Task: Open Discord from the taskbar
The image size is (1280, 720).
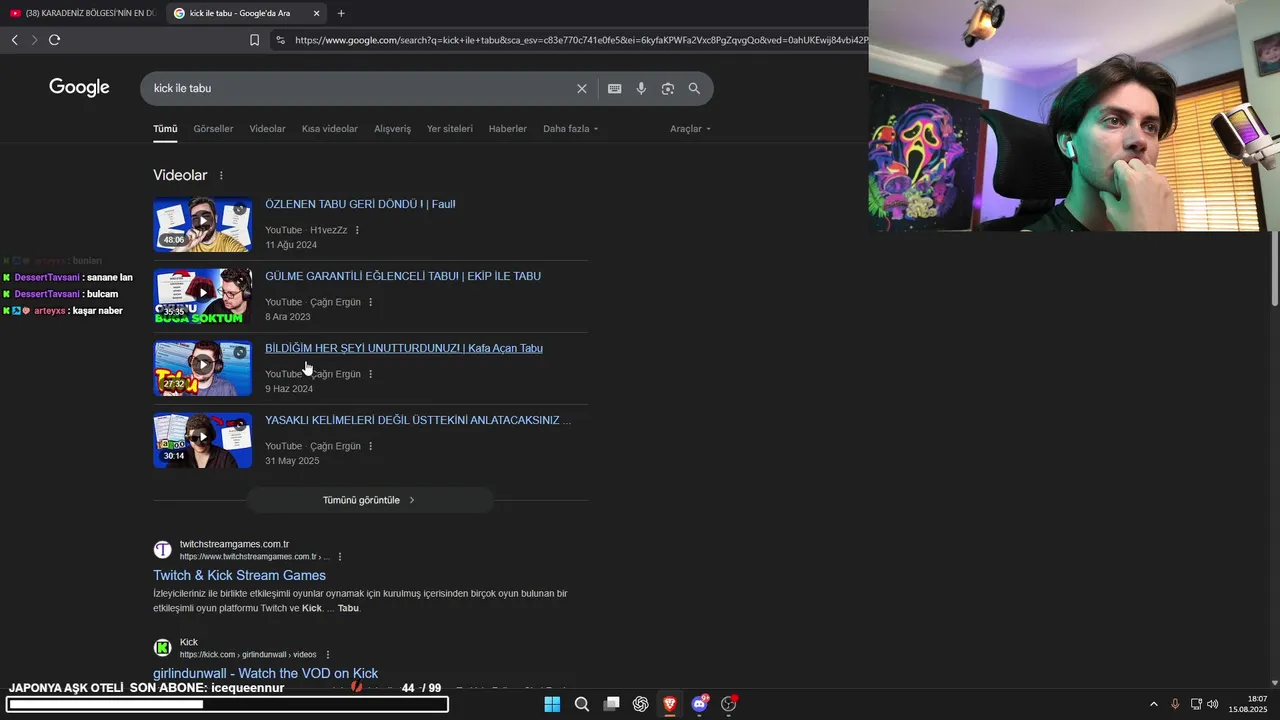Action: 700,704
